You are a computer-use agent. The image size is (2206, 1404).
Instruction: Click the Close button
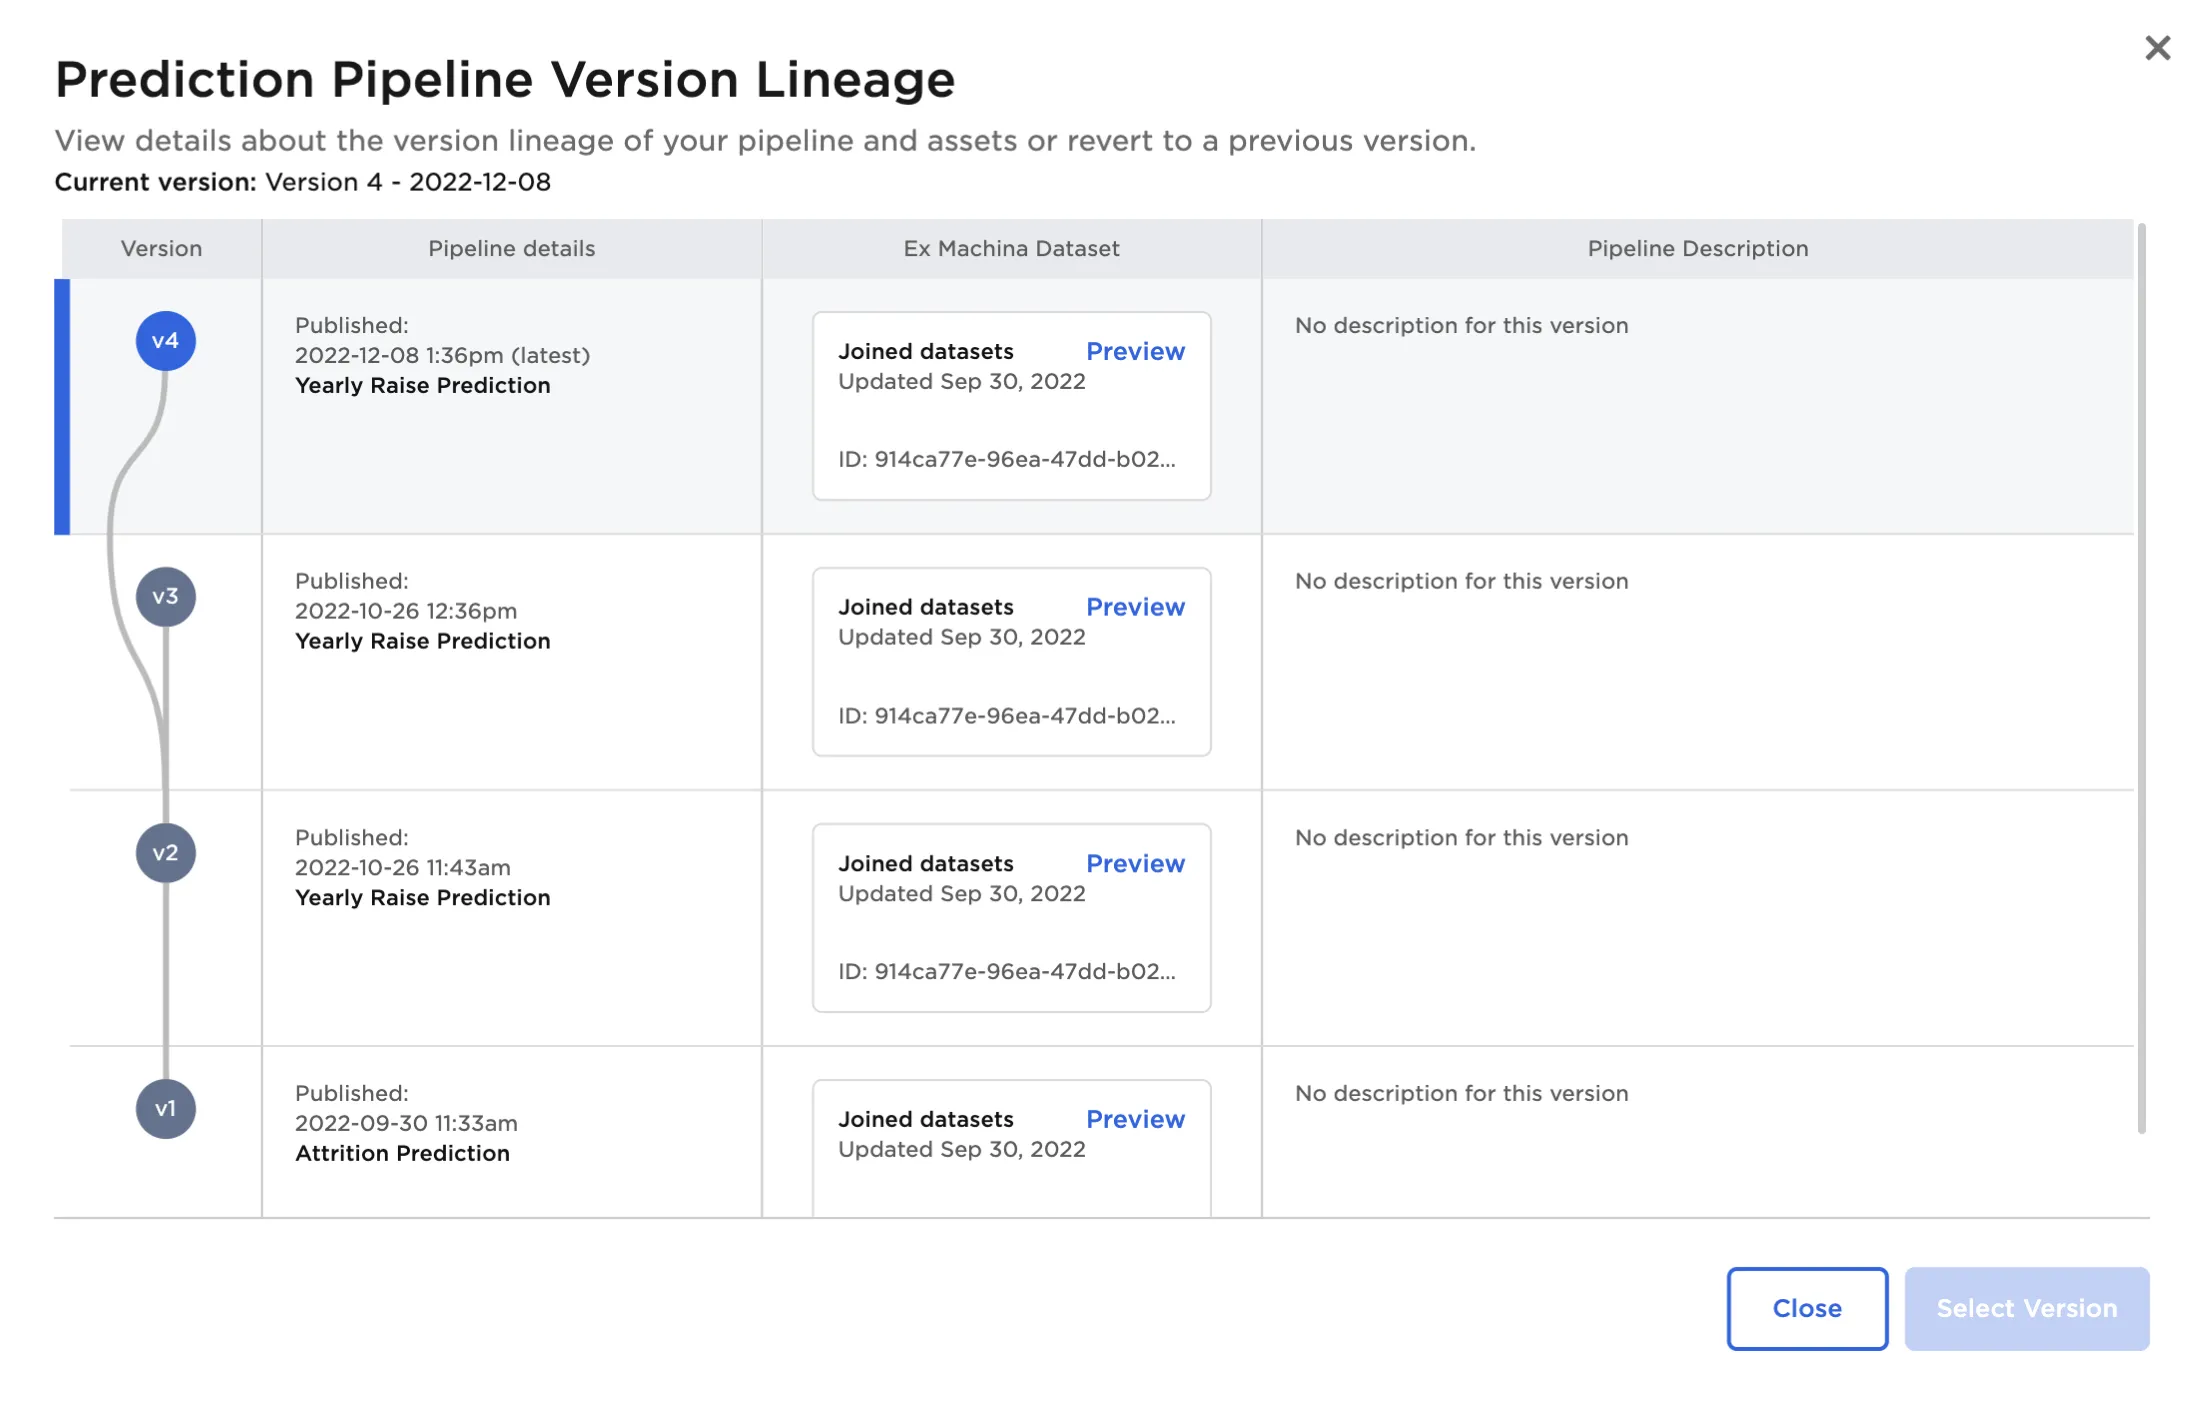(1807, 1308)
